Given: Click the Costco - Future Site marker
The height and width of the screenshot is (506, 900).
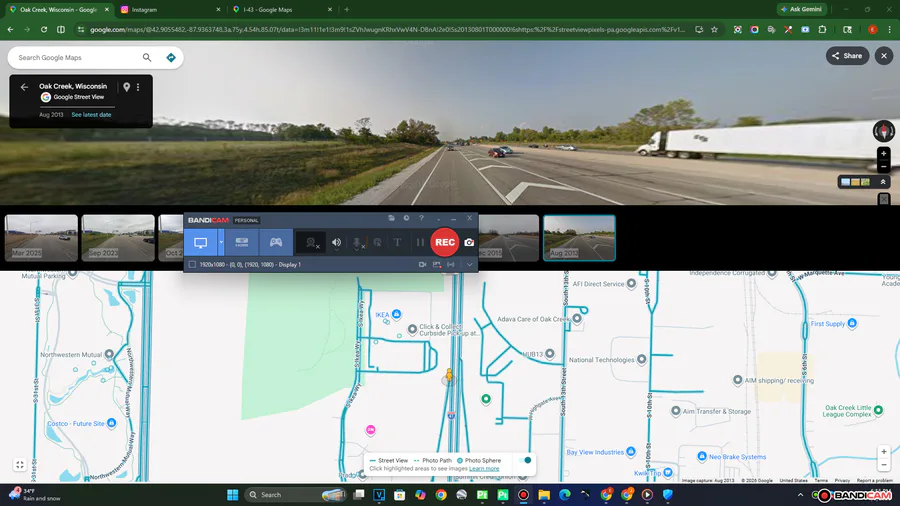Looking at the screenshot, I should 111,423.
